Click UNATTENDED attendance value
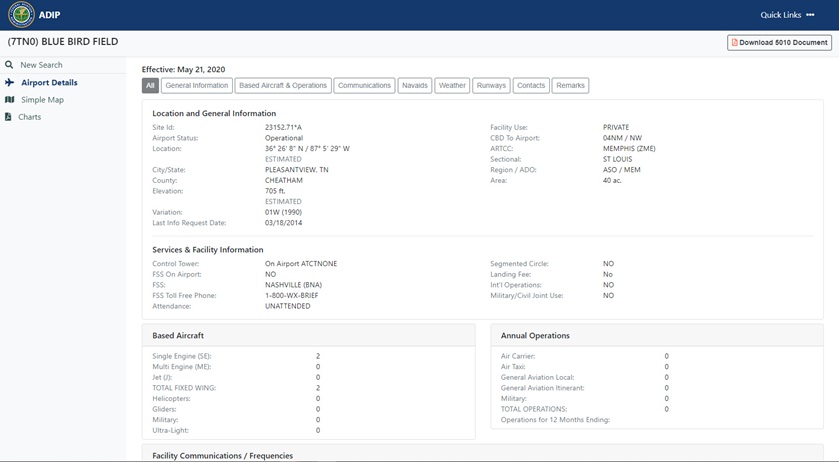The width and height of the screenshot is (839, 462). [288, 306]
